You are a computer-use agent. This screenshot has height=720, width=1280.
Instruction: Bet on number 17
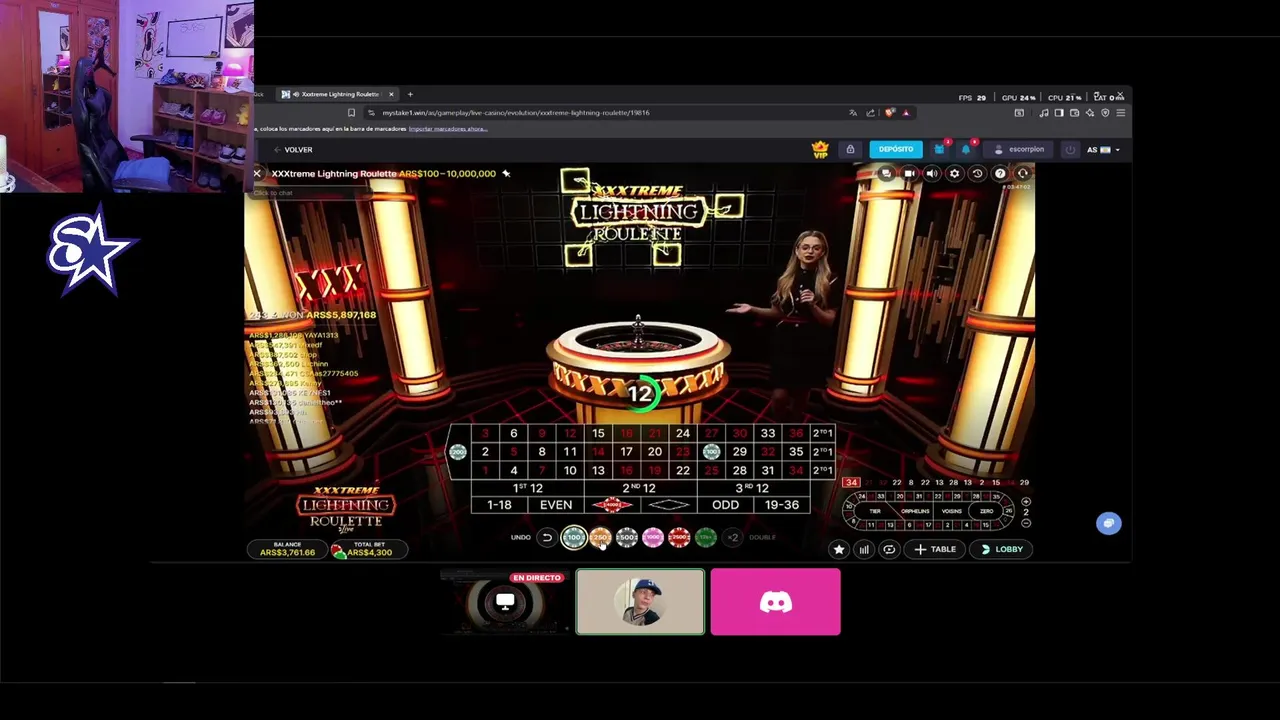click(x=626, y=452)
